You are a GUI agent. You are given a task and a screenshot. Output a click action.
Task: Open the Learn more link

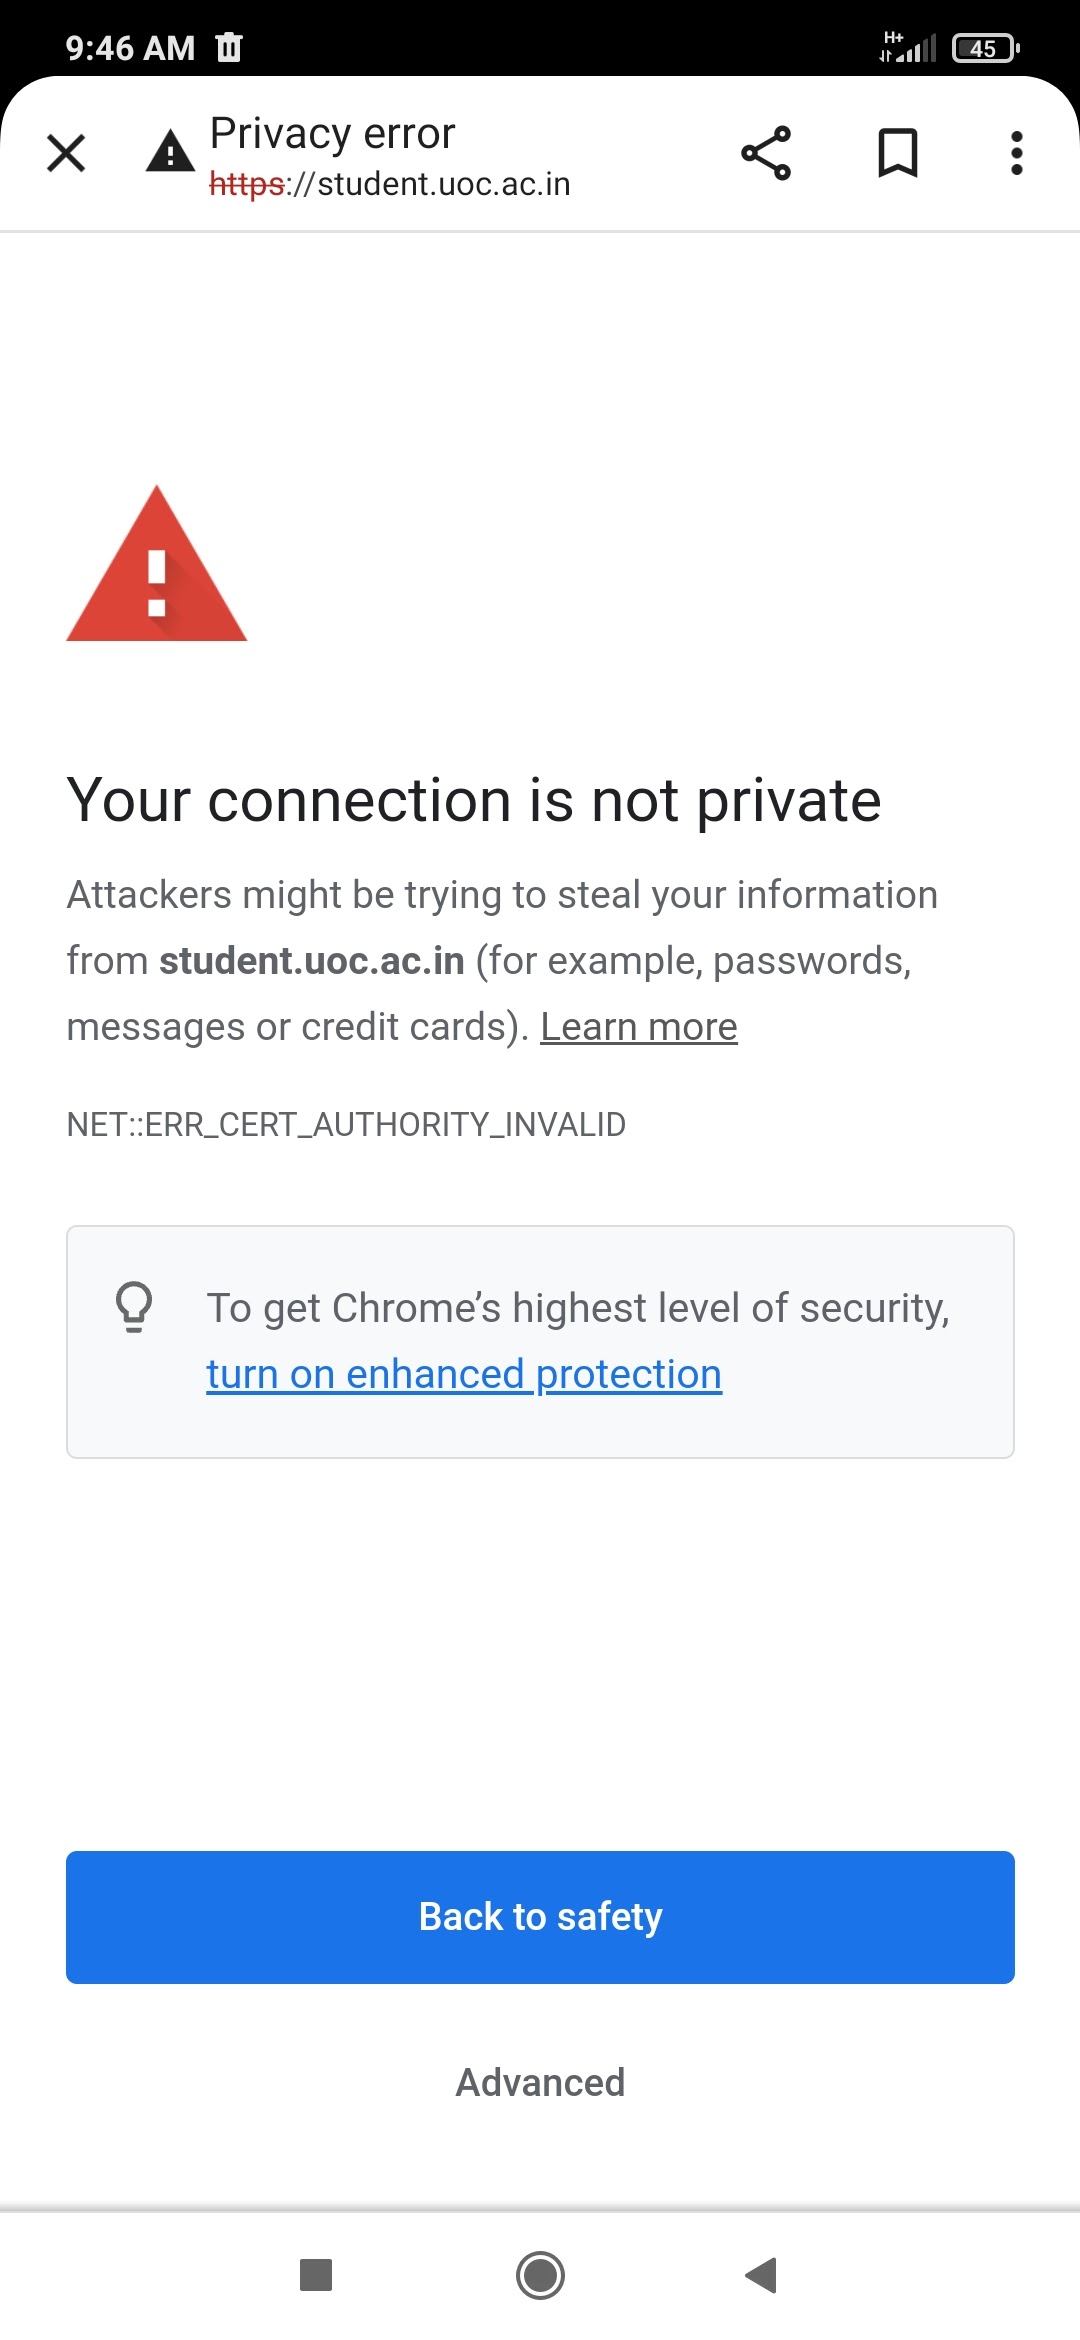[x=638, y=1027]
